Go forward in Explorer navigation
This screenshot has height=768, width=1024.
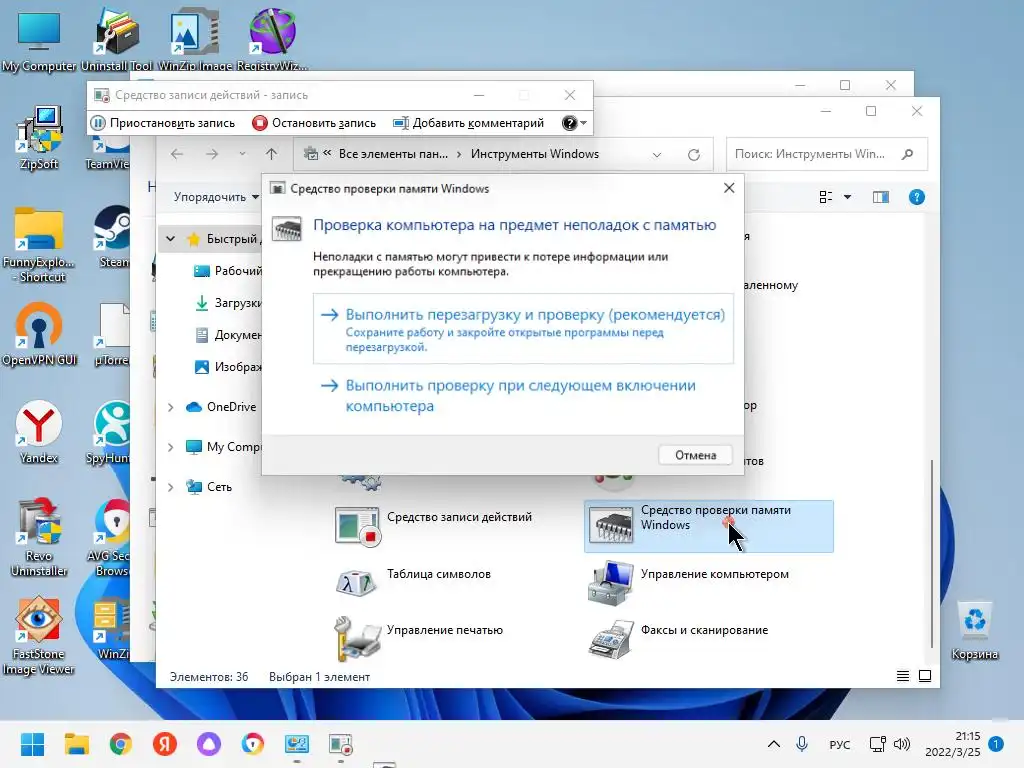pyautogui.click(x=212, y=154)
